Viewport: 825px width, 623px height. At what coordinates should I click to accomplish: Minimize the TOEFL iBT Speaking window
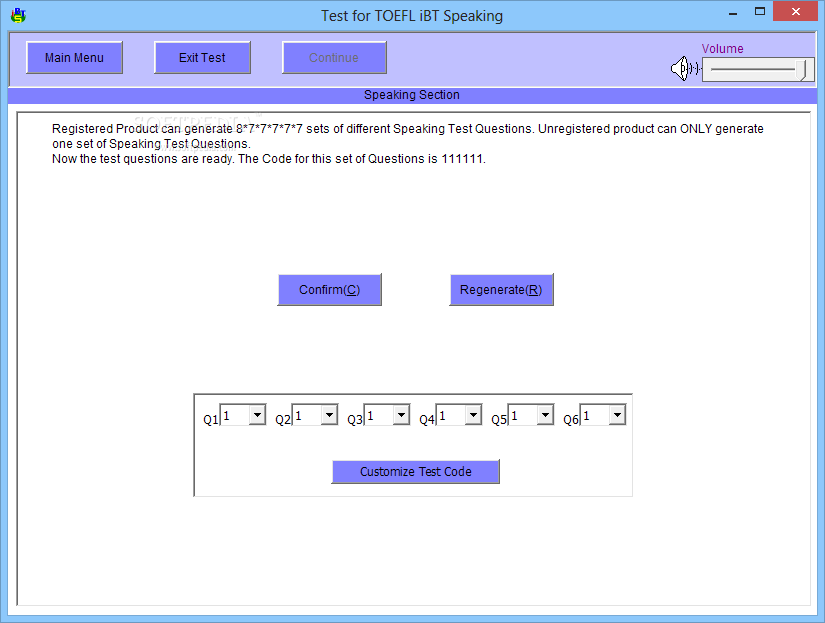click(733, 13)
